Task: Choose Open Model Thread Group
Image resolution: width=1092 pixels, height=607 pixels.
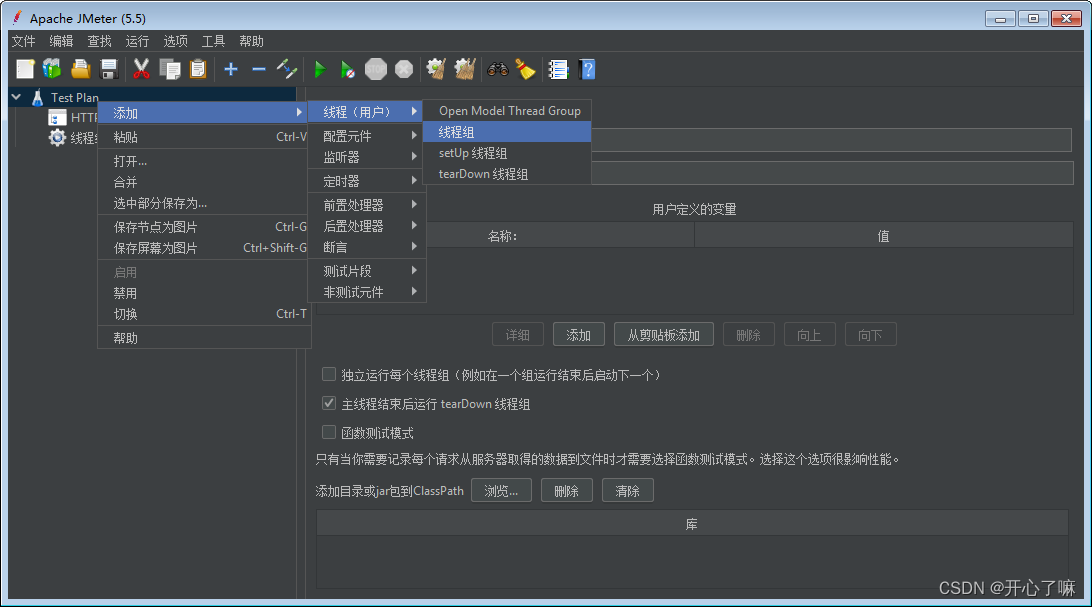Action: click(x=507, y=111)
